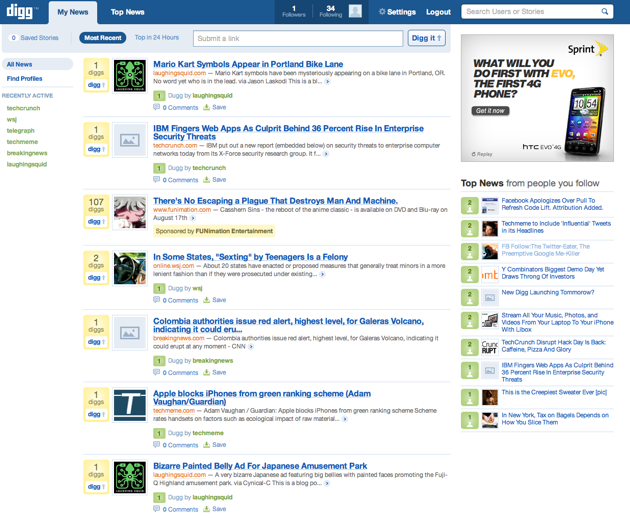The width and height of the screenshot is (630, 518).
Task: Open comments on Apple blocks iPhones story
Action: click(x=176, y=445)
